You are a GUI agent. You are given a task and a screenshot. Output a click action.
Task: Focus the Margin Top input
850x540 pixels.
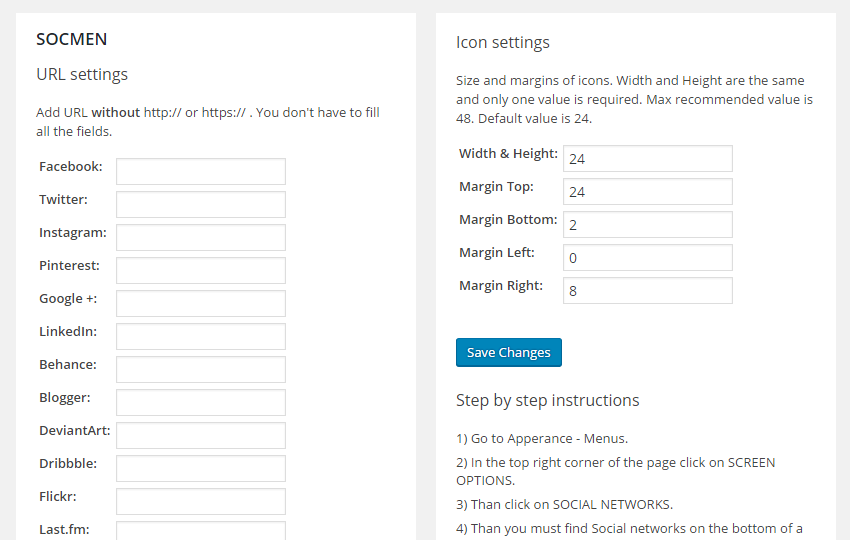648,192
